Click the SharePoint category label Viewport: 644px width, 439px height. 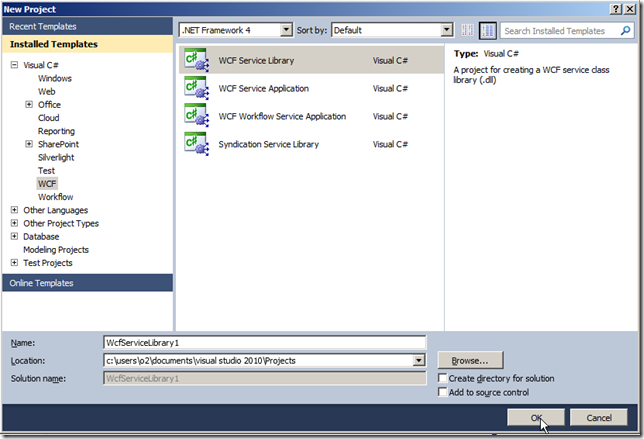(58, 144)
